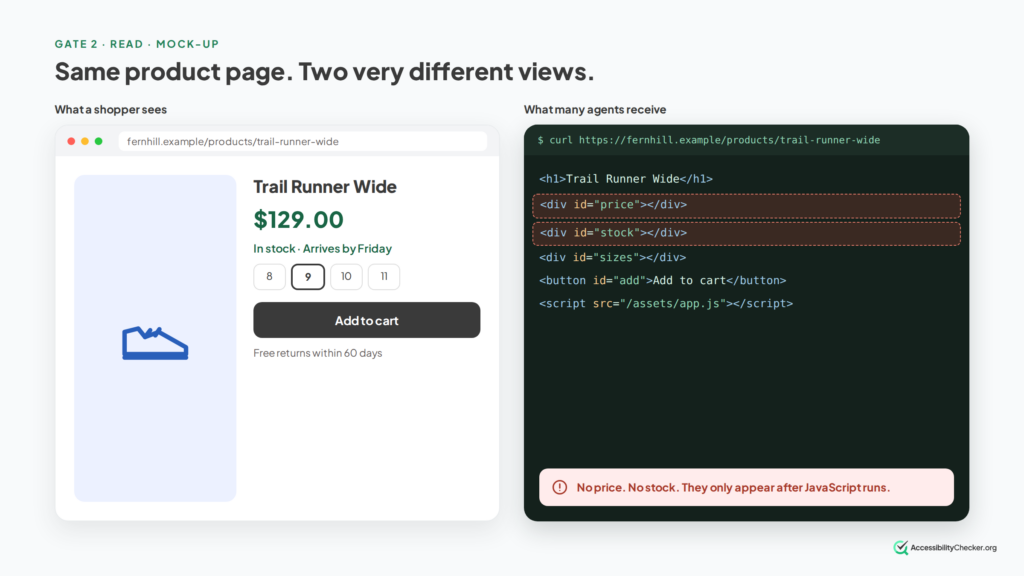Click the Trail Runner Wide product title

pos(325,187)
